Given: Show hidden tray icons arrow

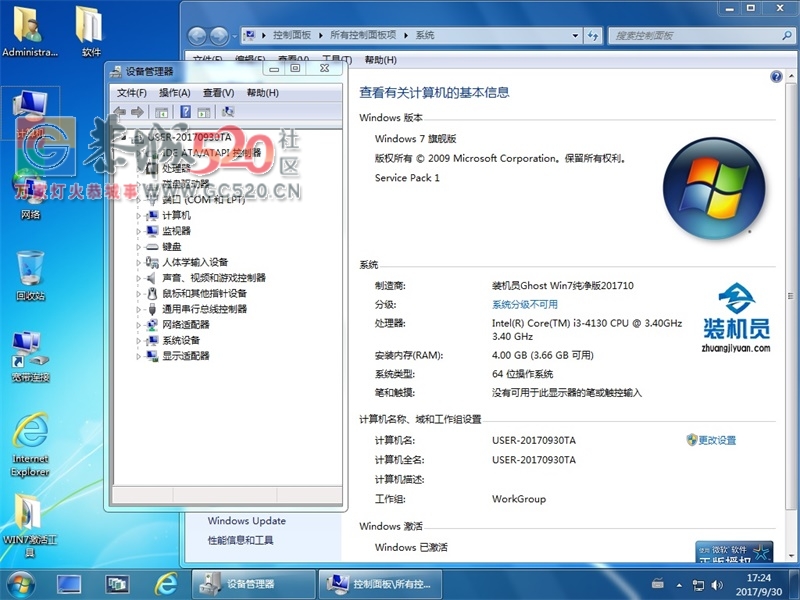Looking at the screenshot, I should (679, 585).
